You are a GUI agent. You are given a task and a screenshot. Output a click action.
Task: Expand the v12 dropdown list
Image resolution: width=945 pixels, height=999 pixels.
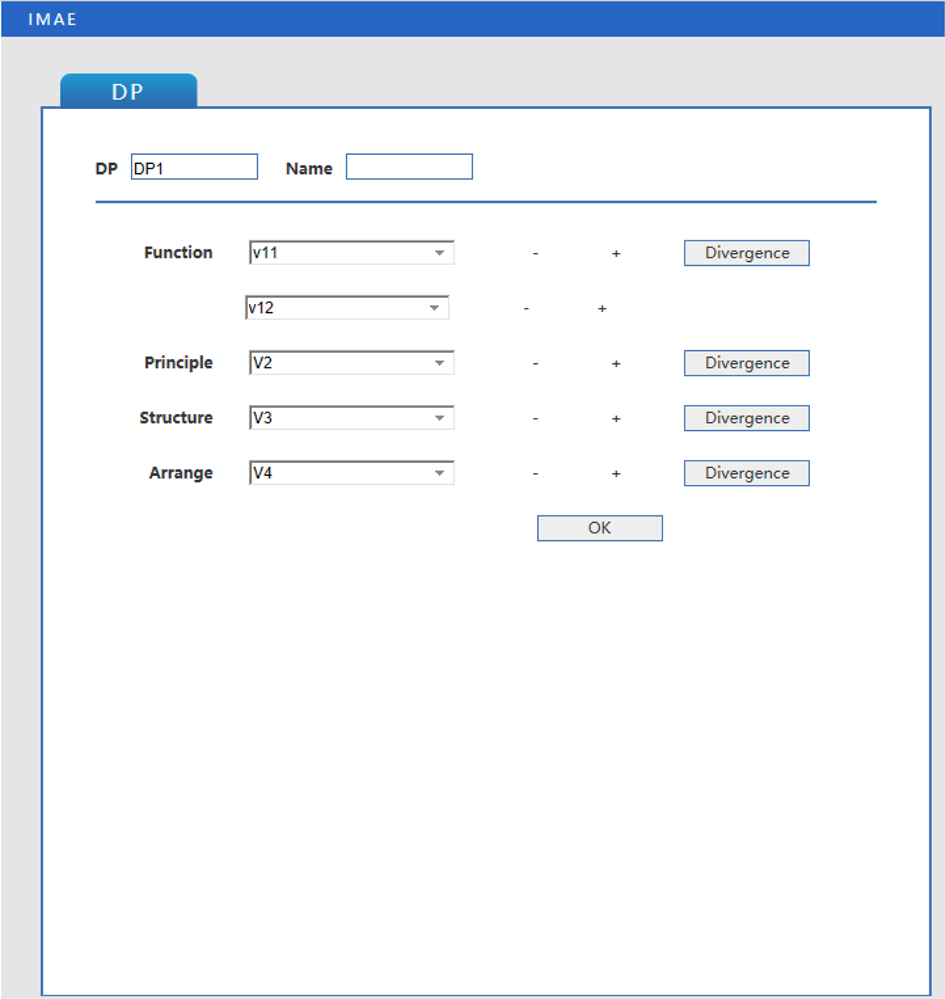tap(346, 308)
